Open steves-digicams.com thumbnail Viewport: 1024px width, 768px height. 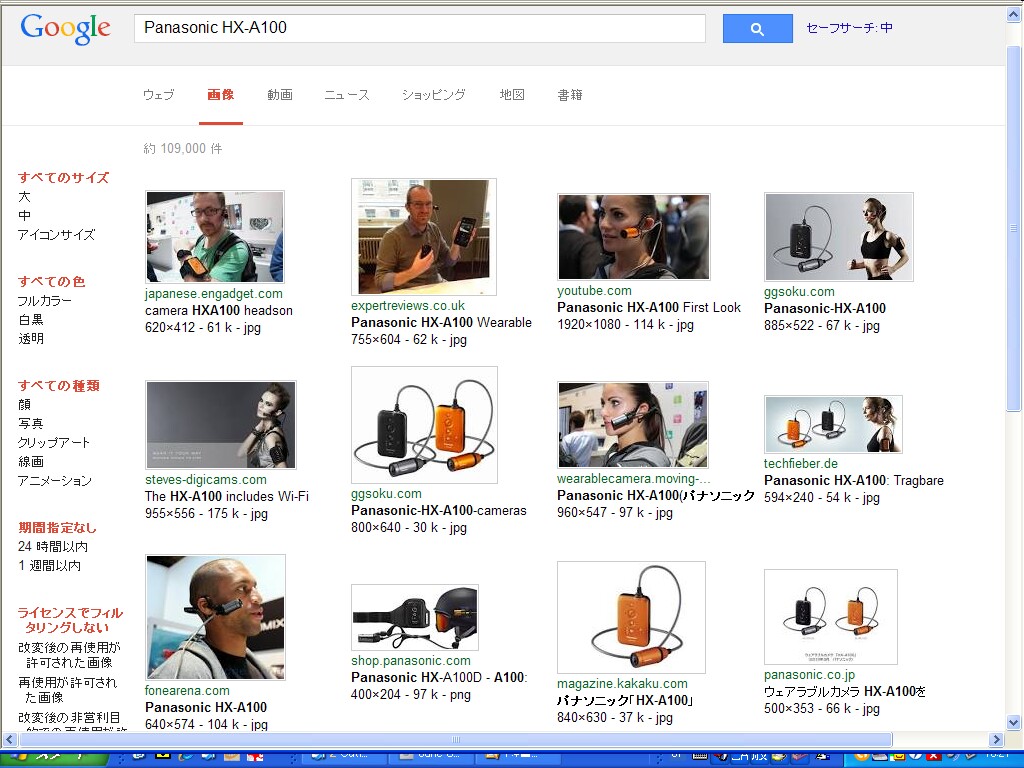tap(221, 424)
